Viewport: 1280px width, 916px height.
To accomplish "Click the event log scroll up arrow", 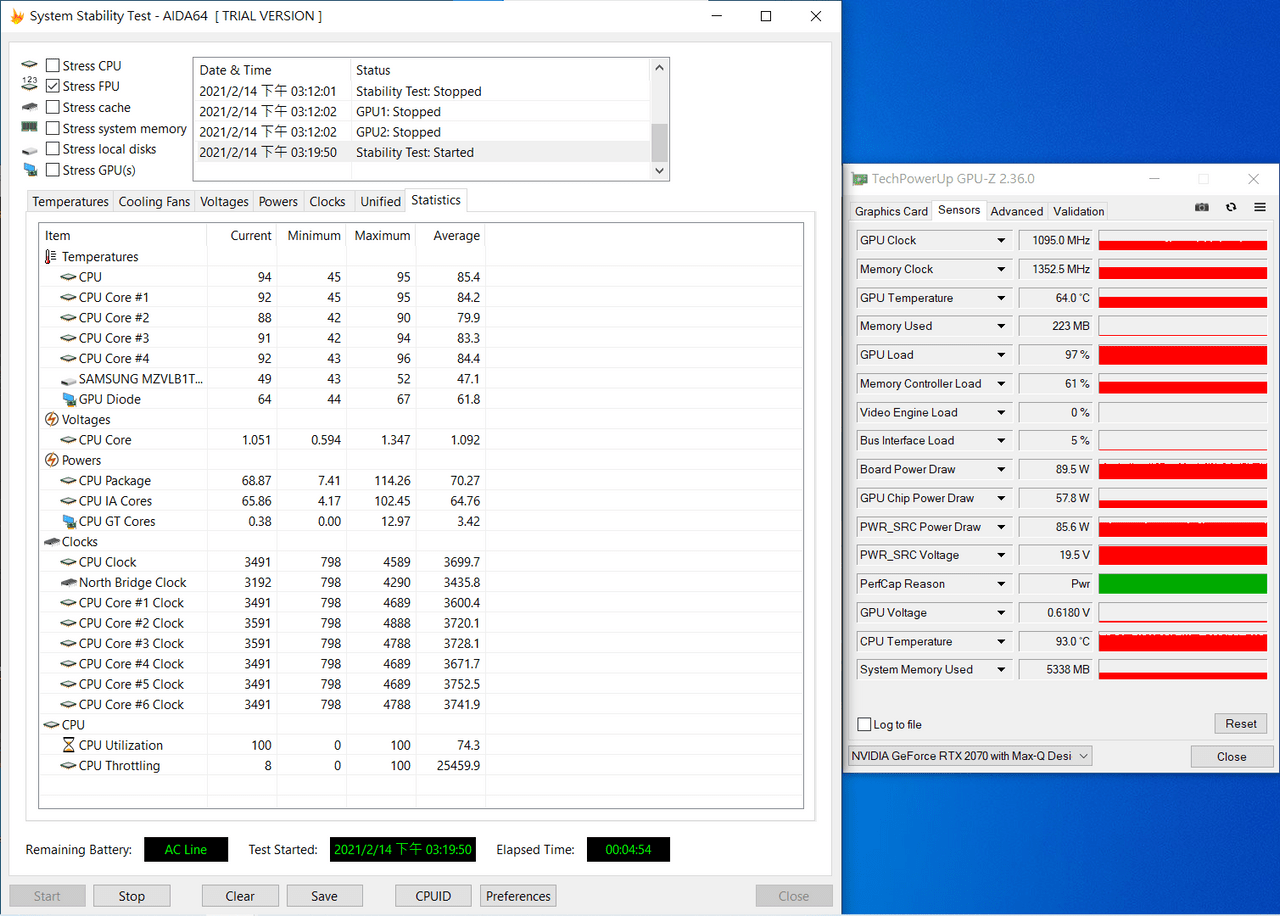I will coord(659,68).
